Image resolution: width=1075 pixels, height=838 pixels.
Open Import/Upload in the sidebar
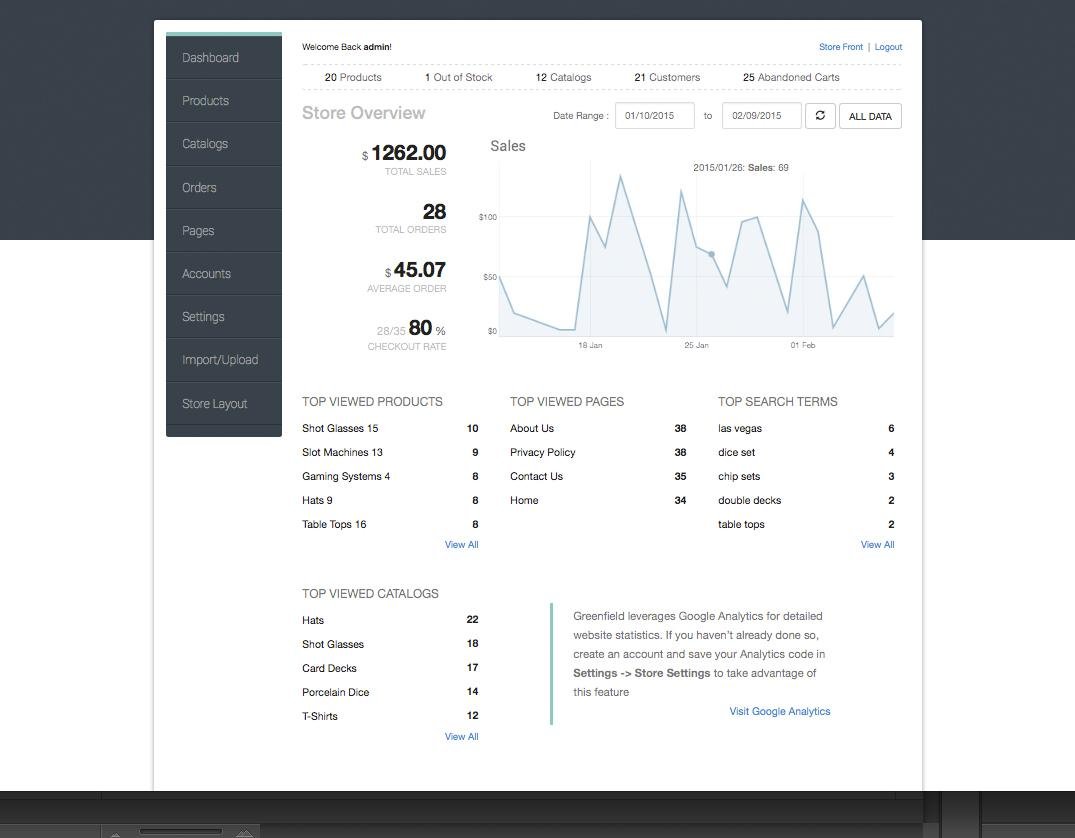pyautogui.click(x=220, y=359)
